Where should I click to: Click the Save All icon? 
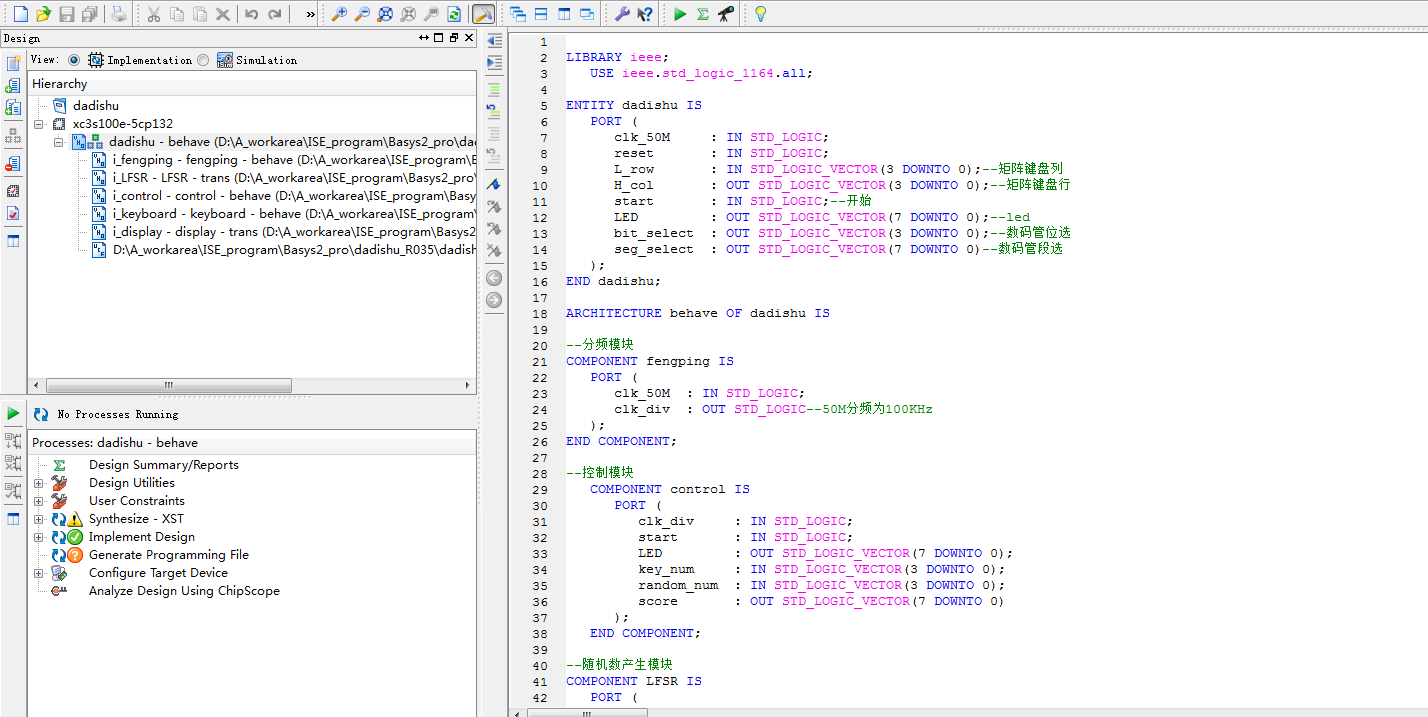90,14
